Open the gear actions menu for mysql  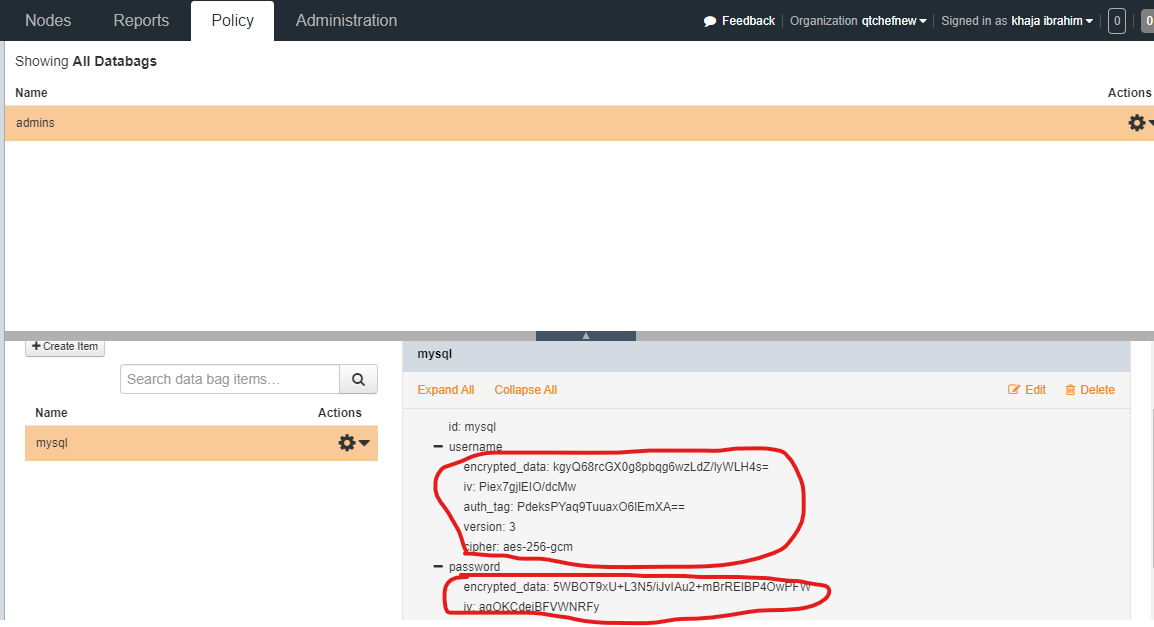(353, 443)
